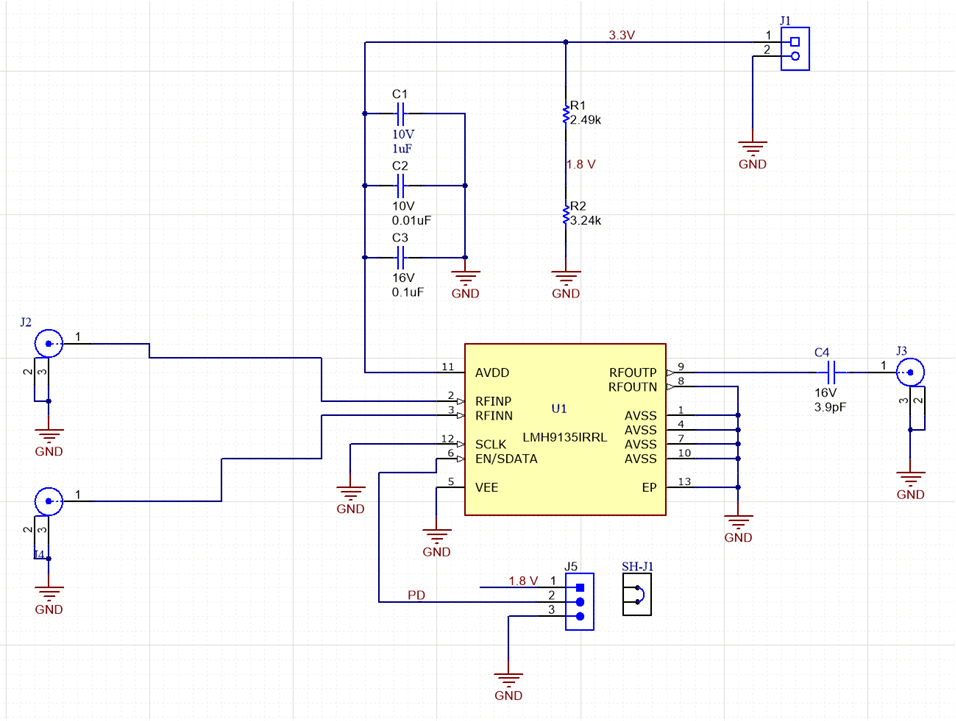Select the SMA connector J3 symbol
Screen dimensions: 956x721
pos(909,371)
